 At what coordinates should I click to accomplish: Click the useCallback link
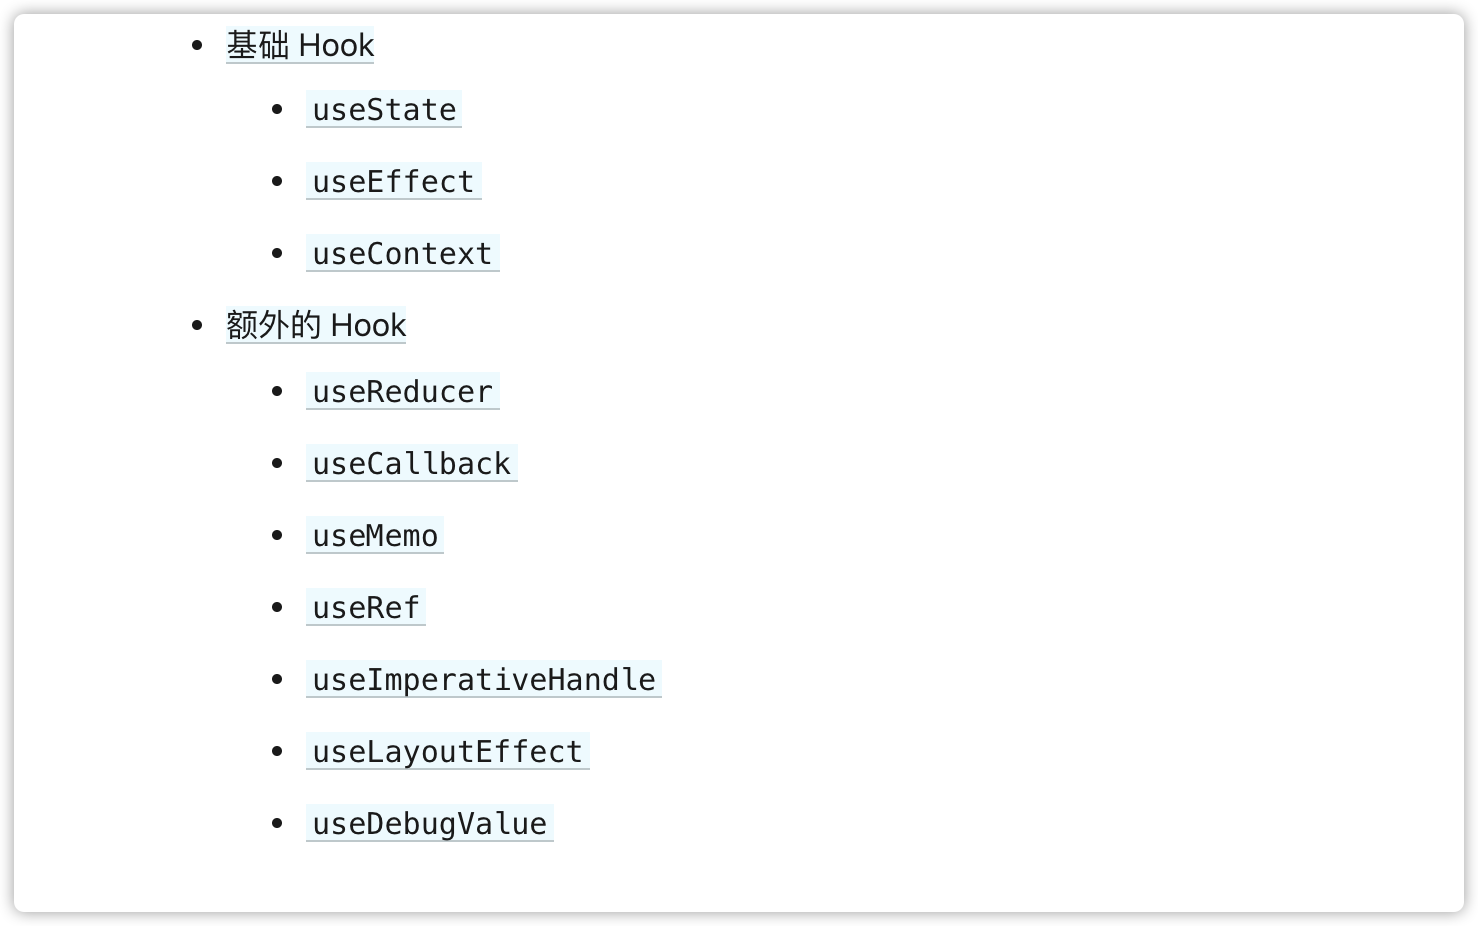(411, 463)
